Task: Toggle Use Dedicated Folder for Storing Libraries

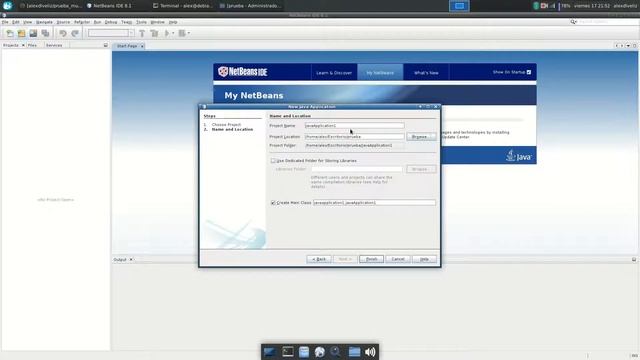Action: (x=273, y=161)
